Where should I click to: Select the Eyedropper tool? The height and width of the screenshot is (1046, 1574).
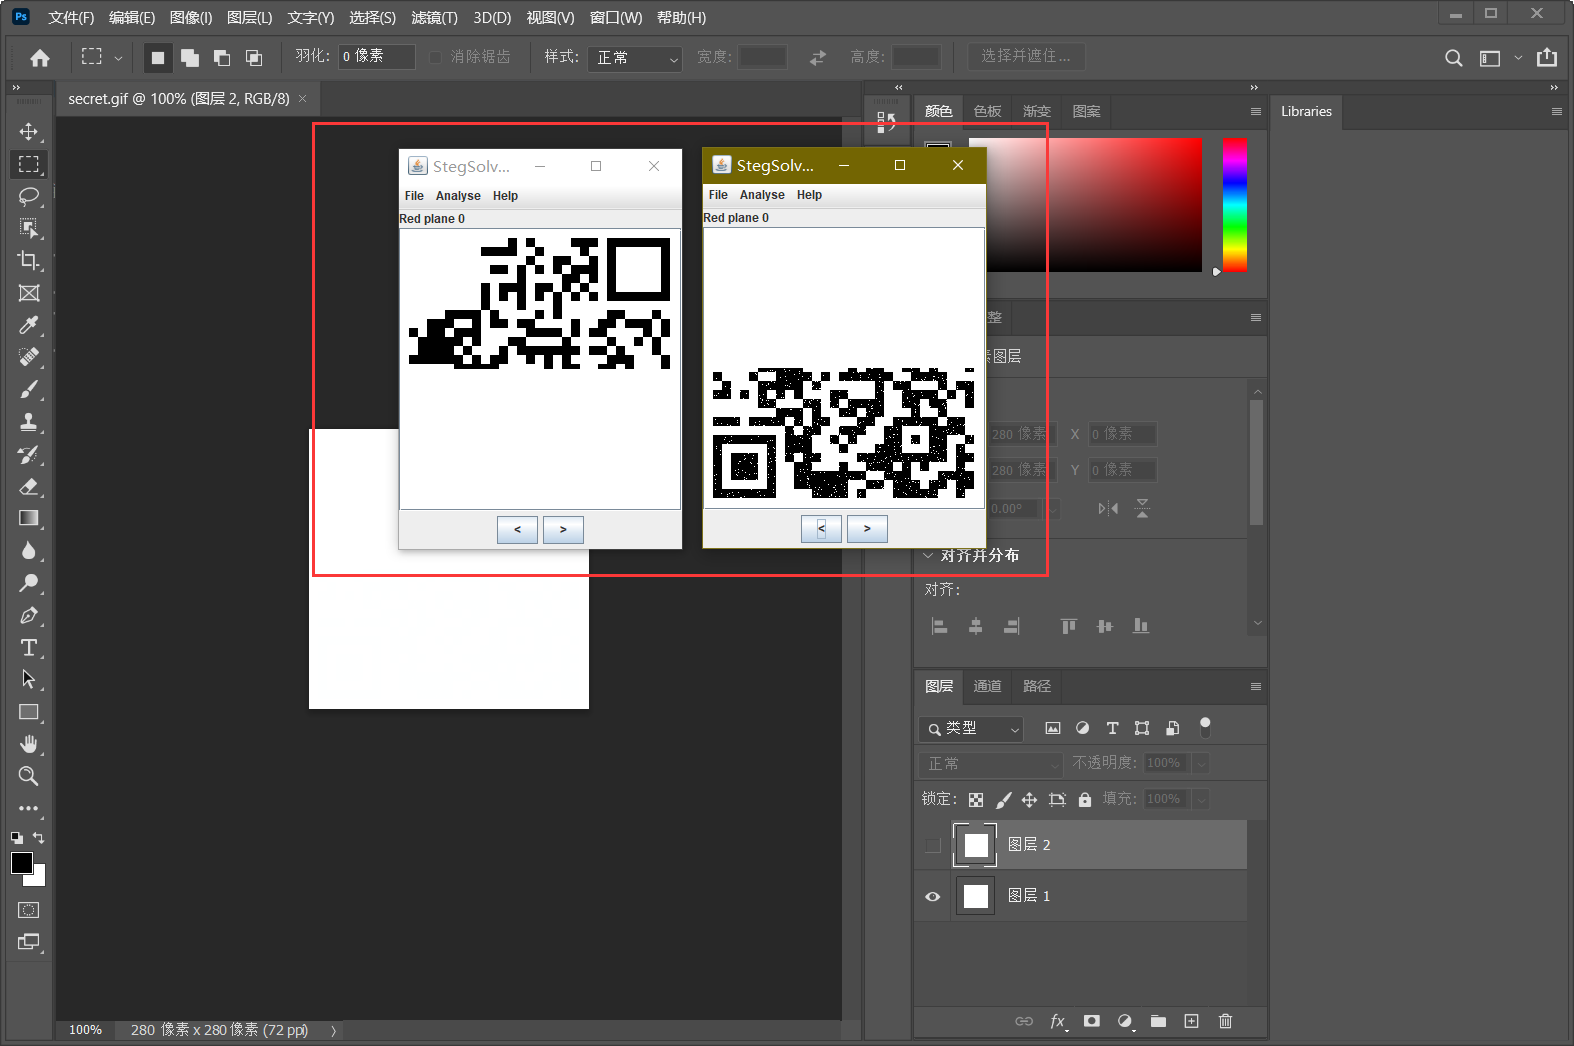[x=29, y=325]
